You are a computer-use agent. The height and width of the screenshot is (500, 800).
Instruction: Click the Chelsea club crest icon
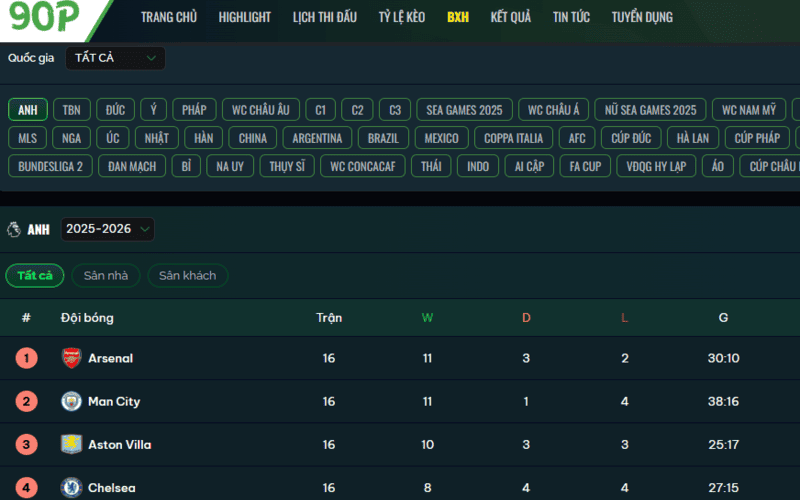pyautogui.click(x=71, y=488)
